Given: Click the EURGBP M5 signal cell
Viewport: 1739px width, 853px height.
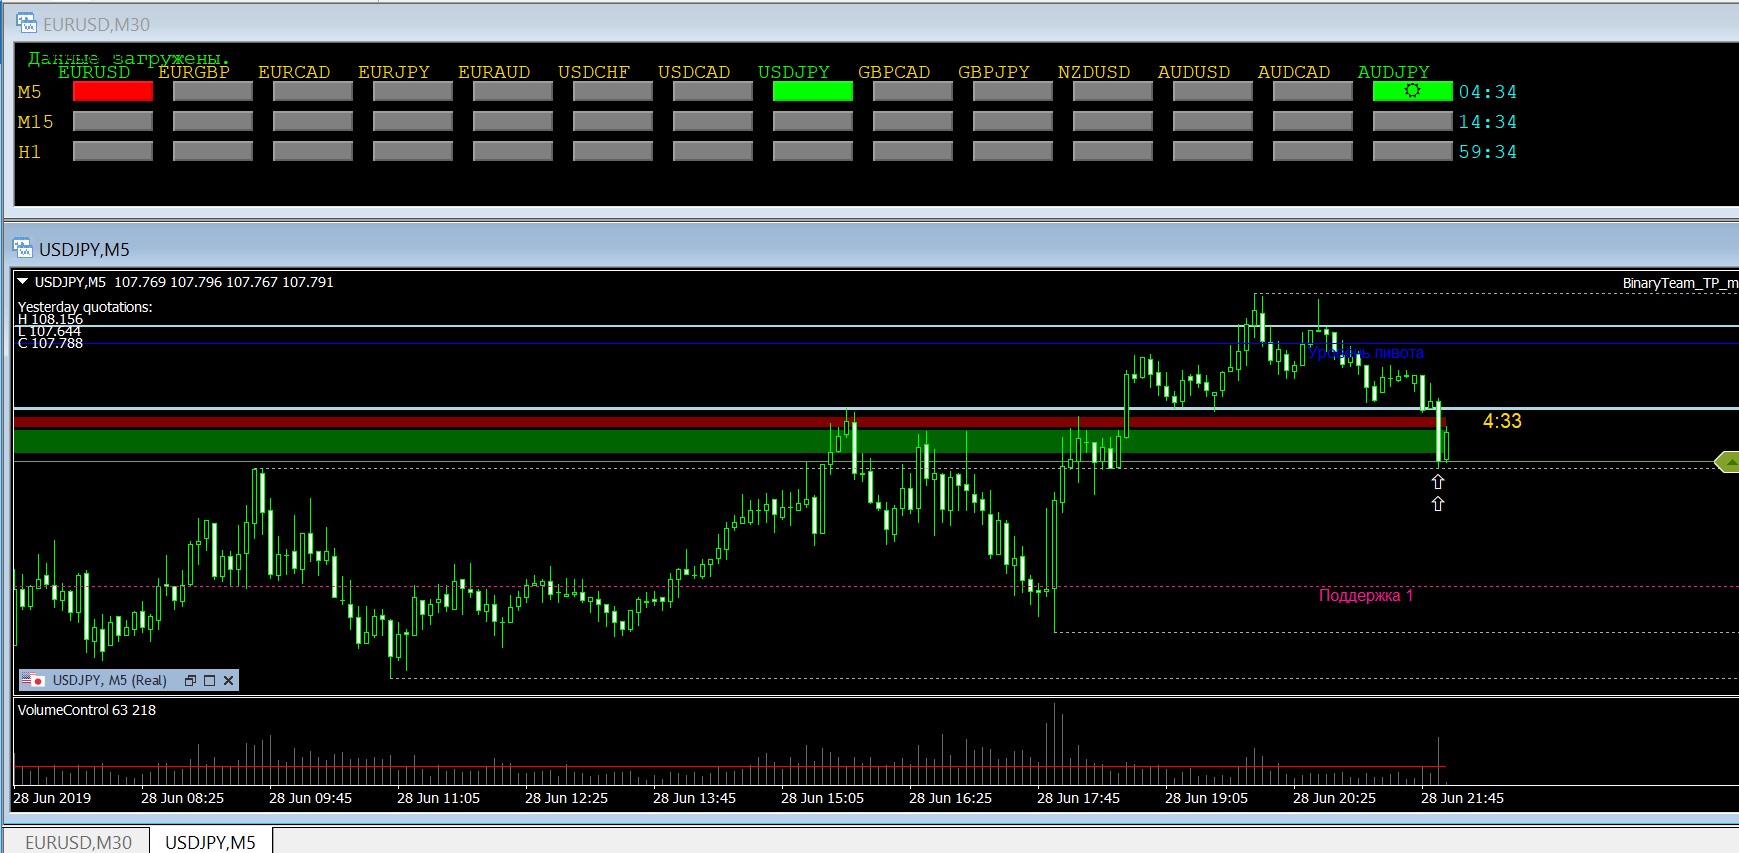Looking at the screenshot, I should [x=213, y=92].
